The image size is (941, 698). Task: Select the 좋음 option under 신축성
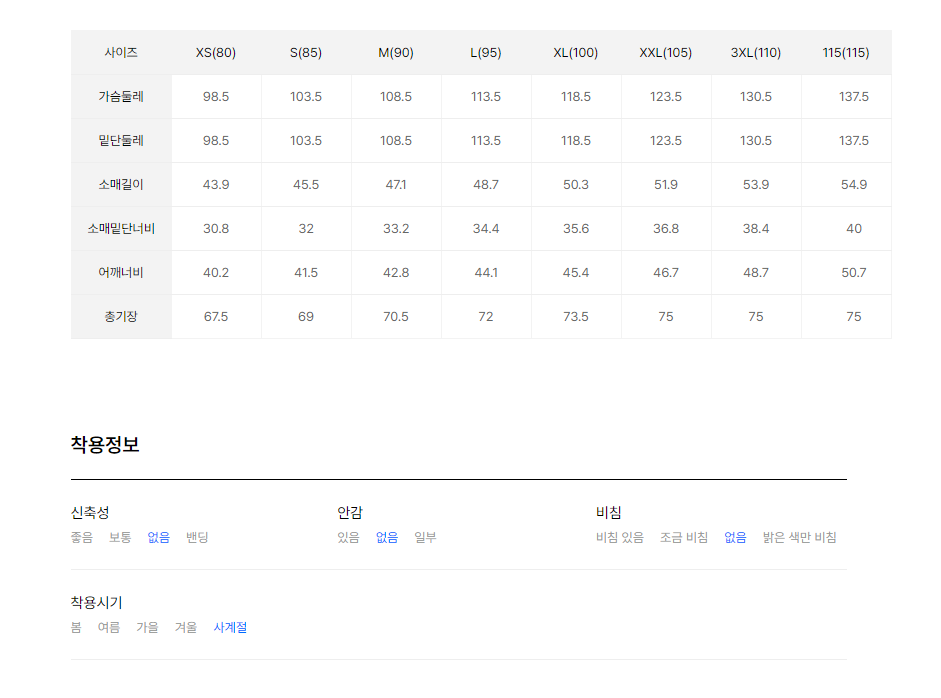tap(82, 537)
